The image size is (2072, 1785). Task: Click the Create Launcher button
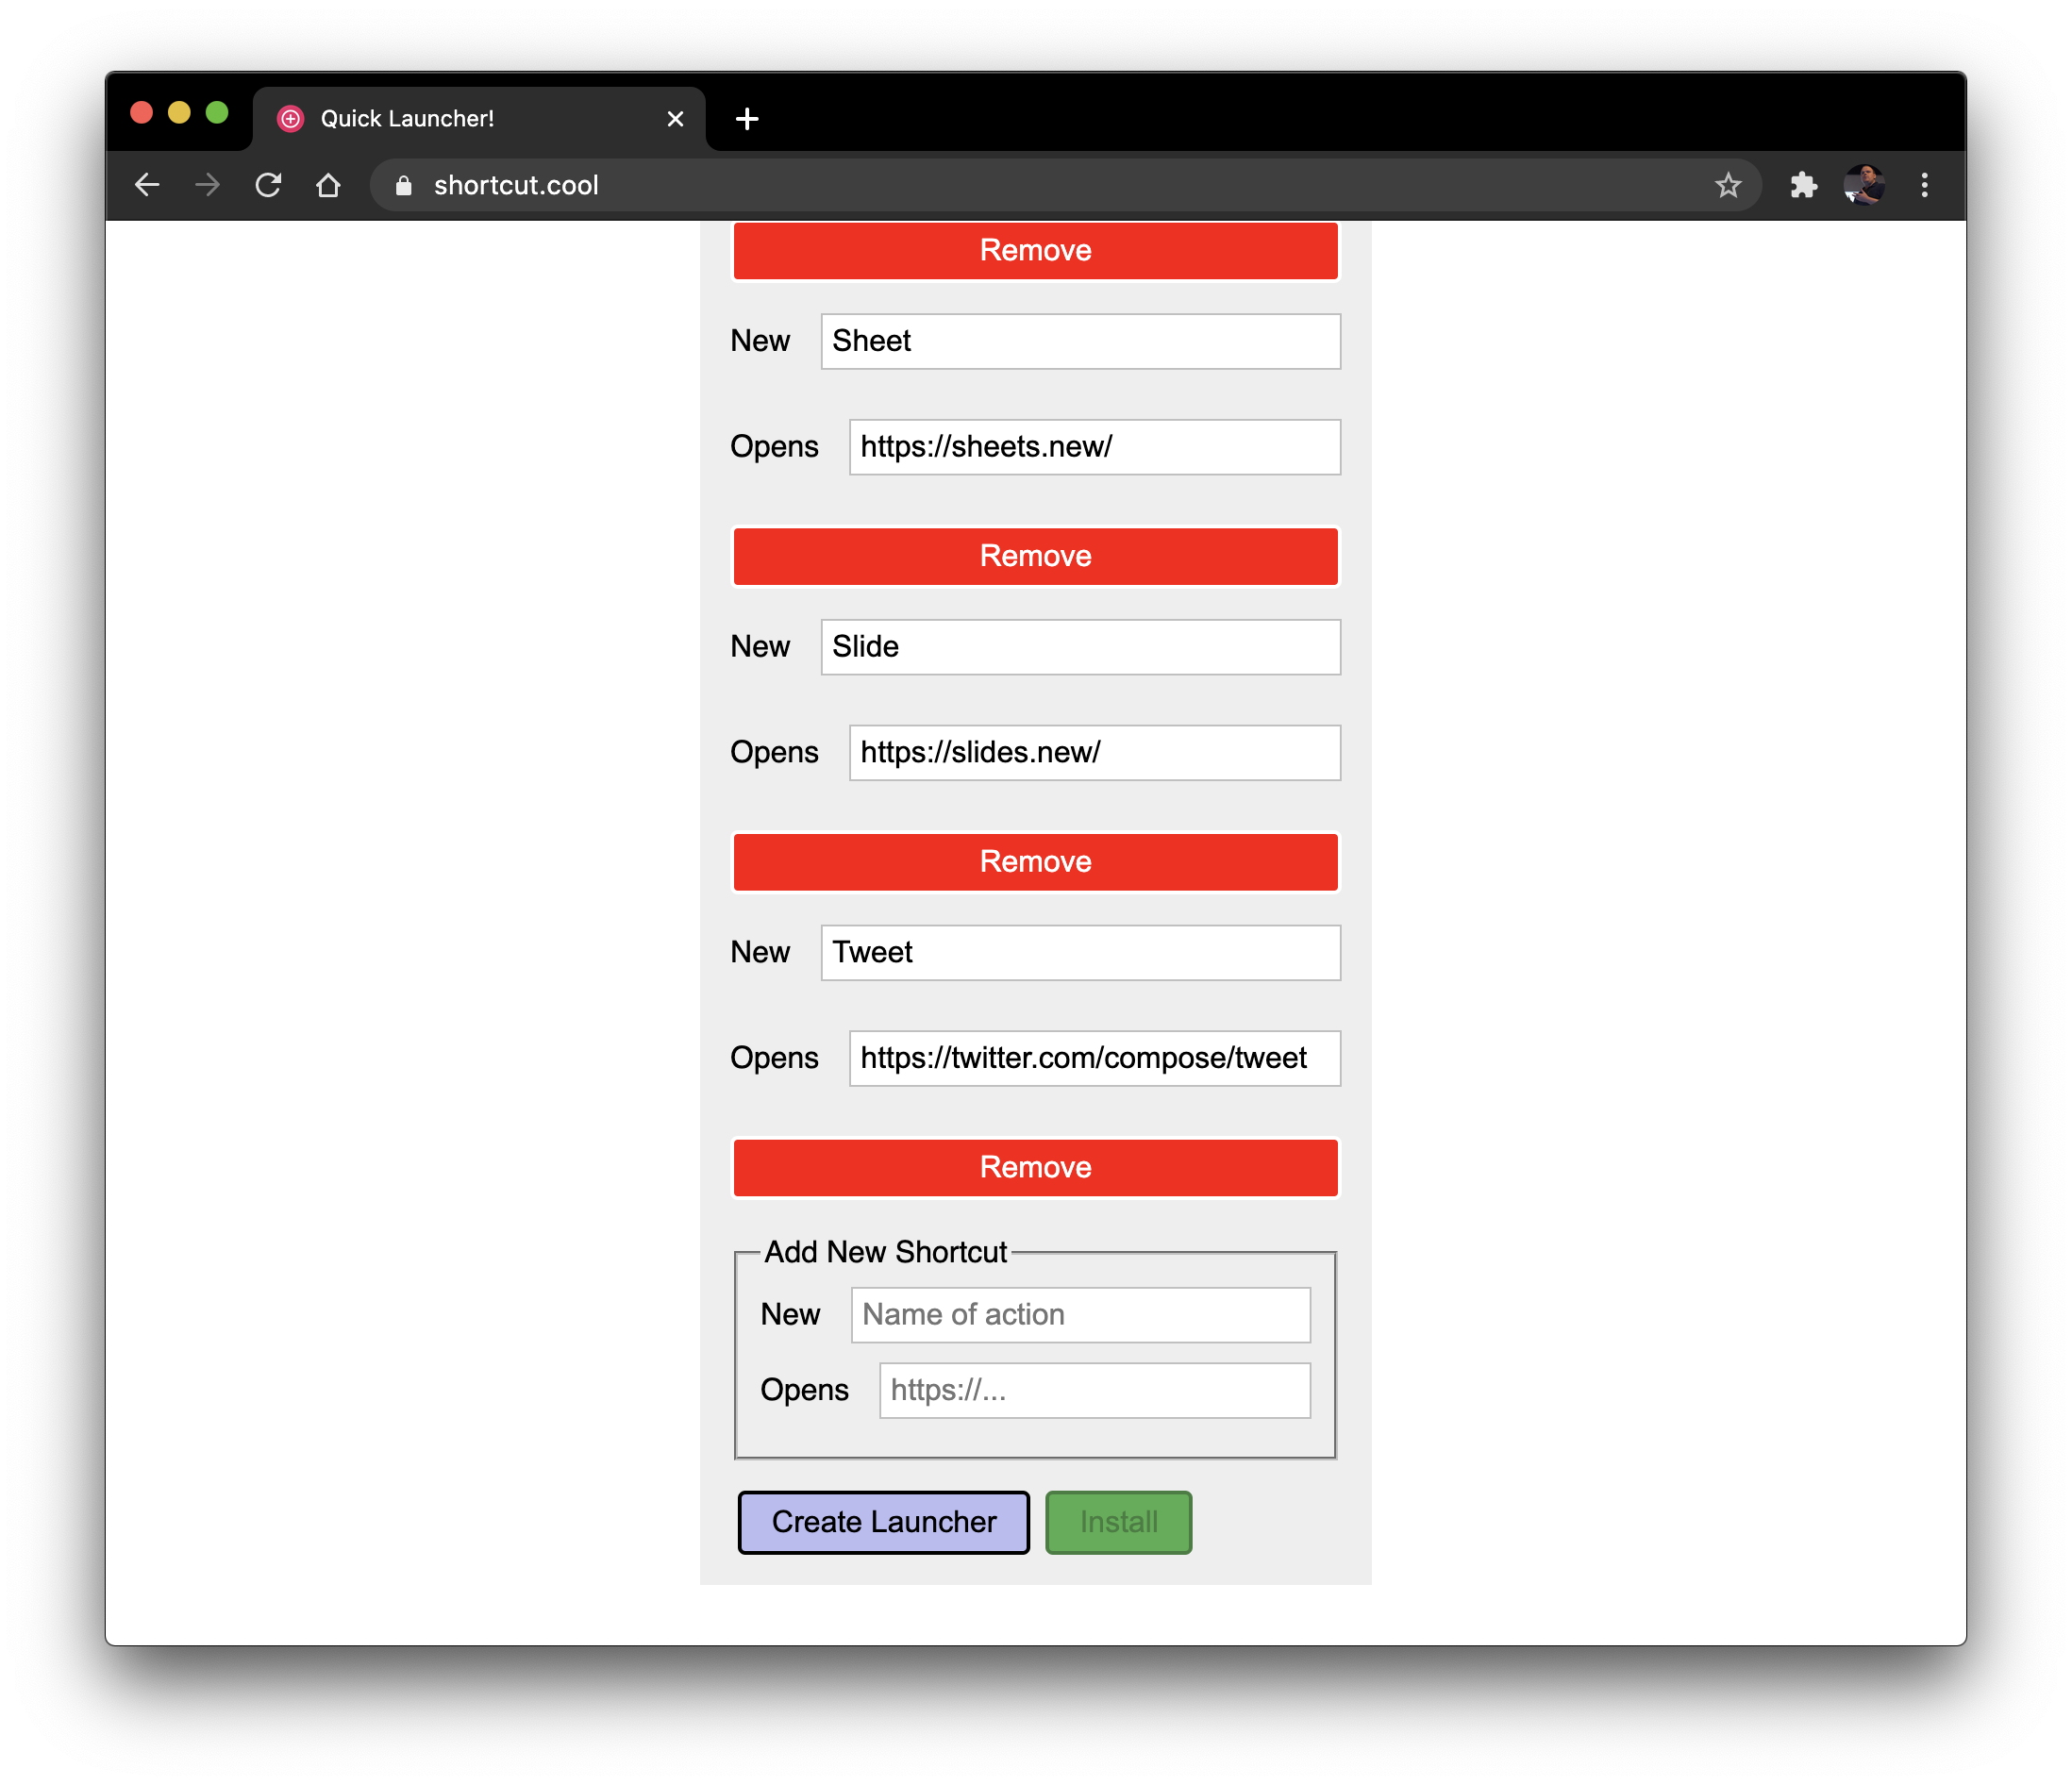[x=883, y=1522]
